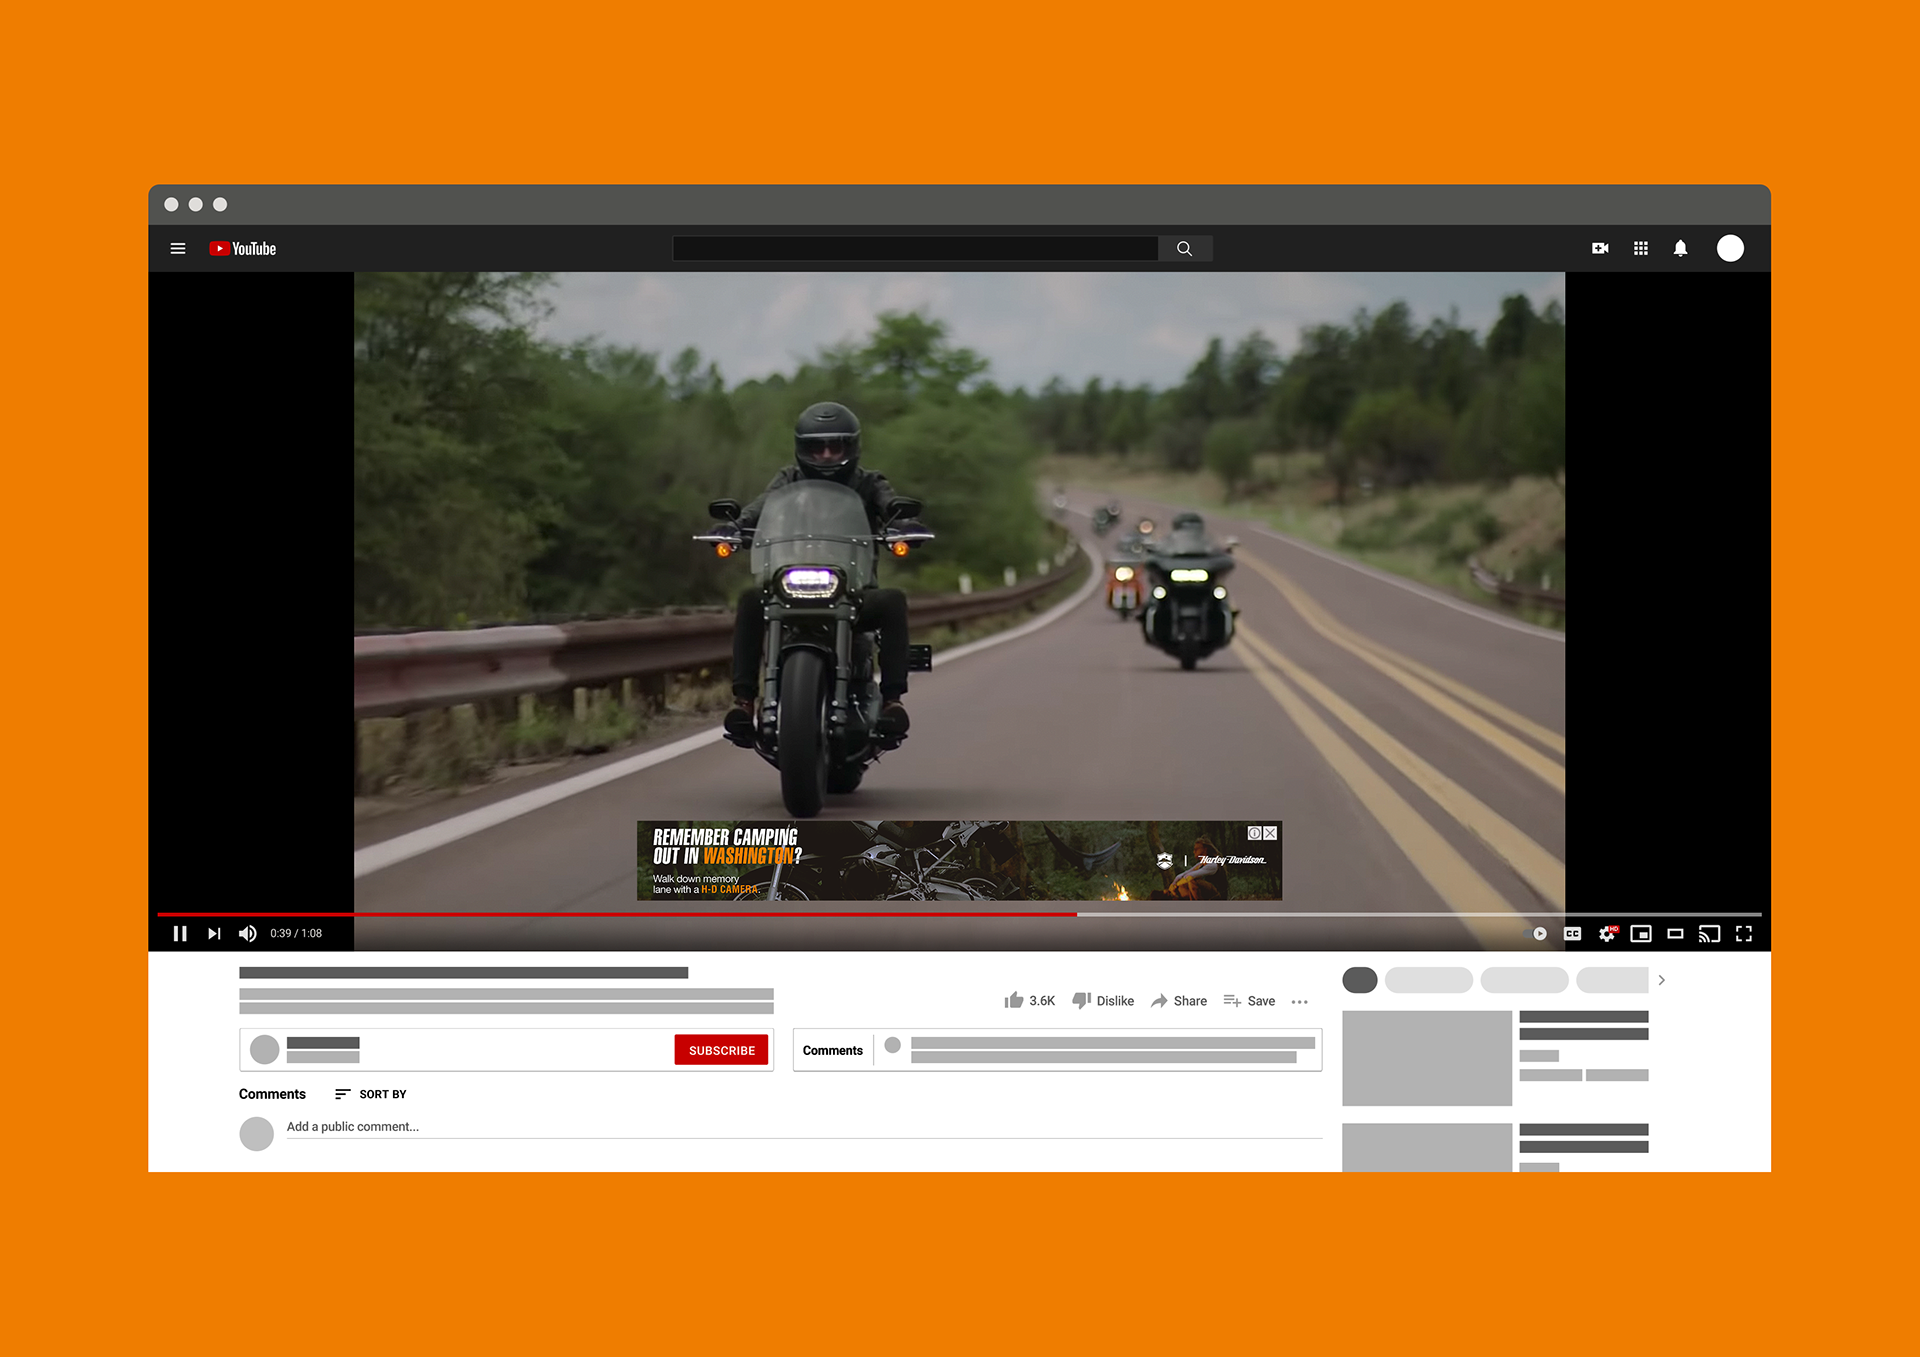Open the notifications bell
Image resolution: width=1920 pixels, height=1357 pixels.
click(x=1681, y=248)
